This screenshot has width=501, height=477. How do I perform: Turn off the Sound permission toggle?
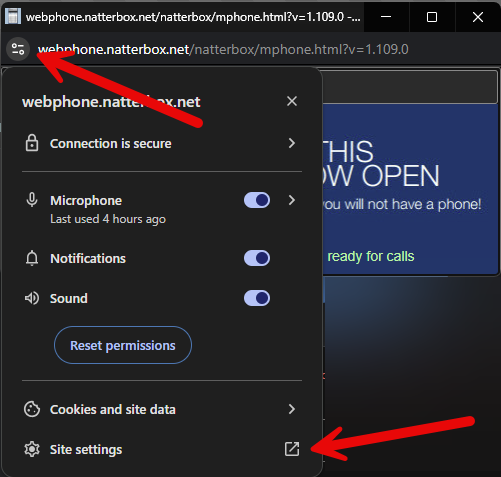pyautogui.click(x=257, y=298)
